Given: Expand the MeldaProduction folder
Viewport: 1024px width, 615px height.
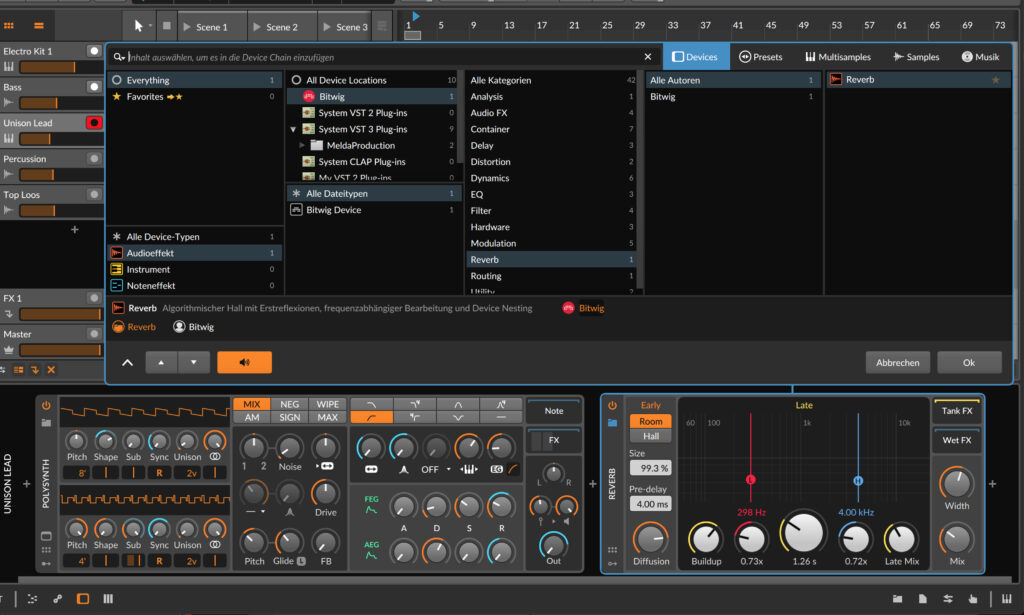Looking at the screenshot, I should 302,146.
